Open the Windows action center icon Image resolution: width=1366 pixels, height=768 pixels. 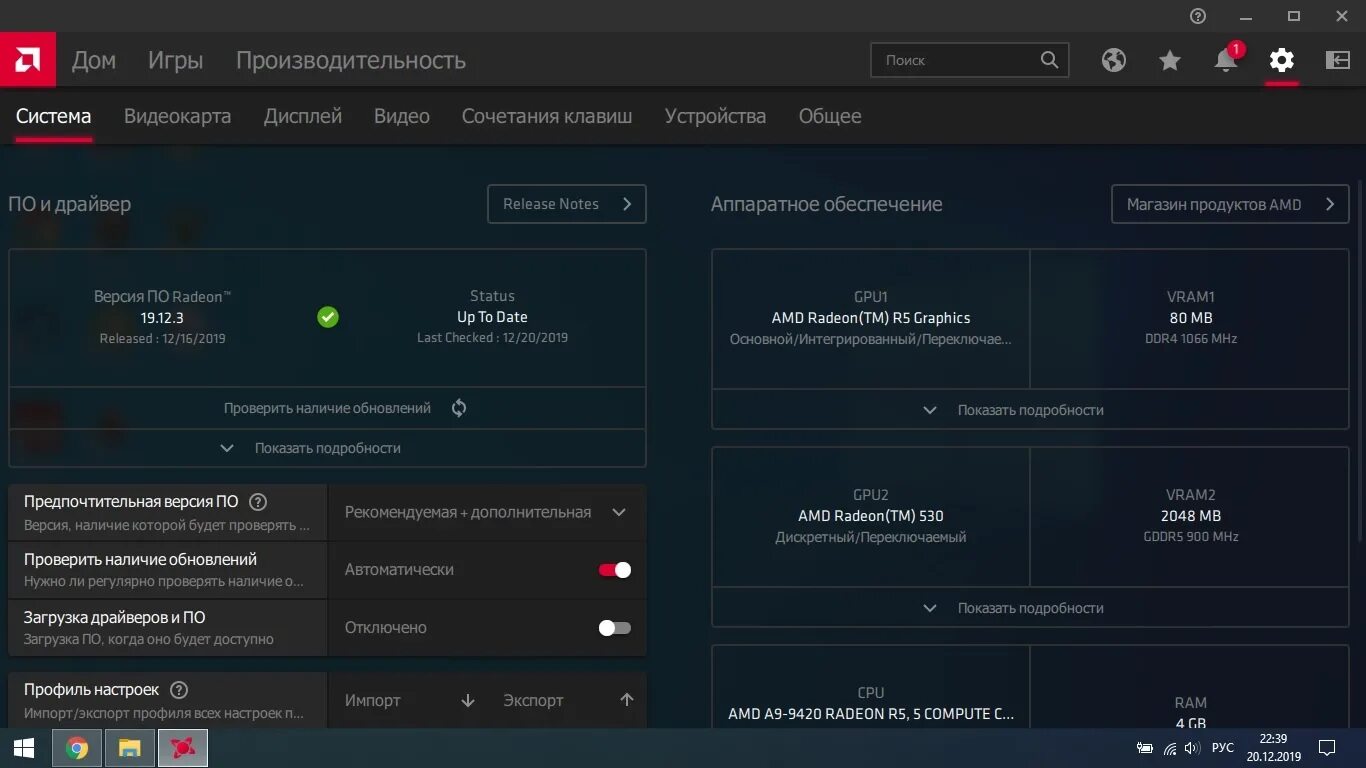1327,748
